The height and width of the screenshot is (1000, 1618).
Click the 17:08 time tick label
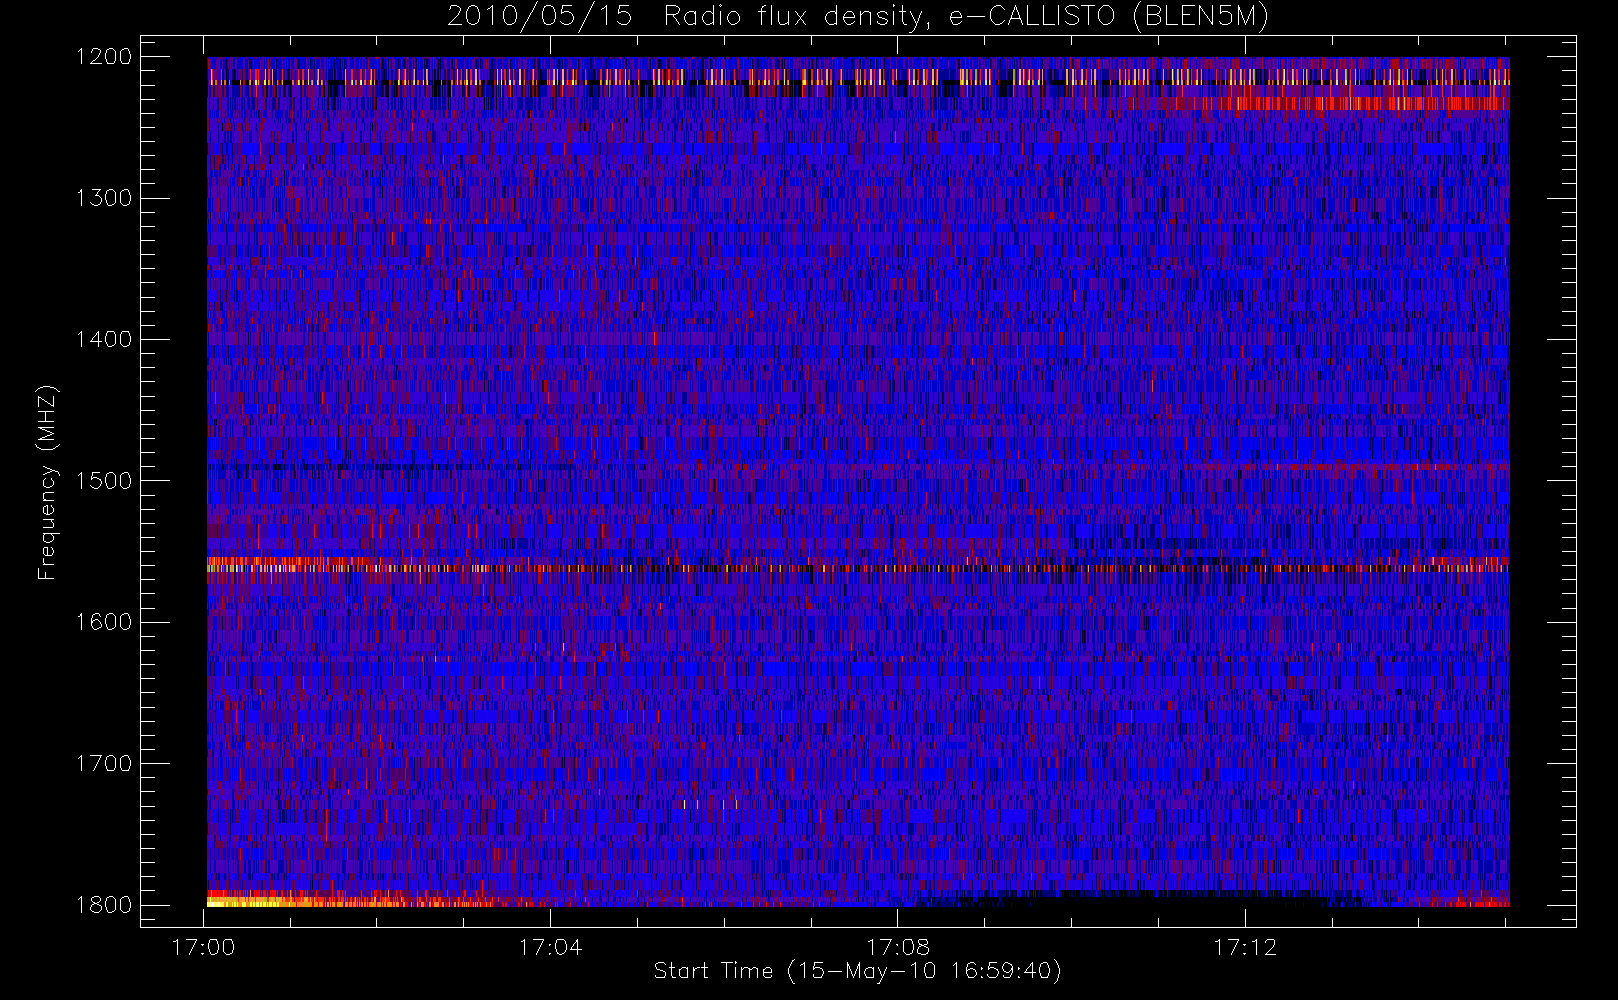(x=897, y=947)
